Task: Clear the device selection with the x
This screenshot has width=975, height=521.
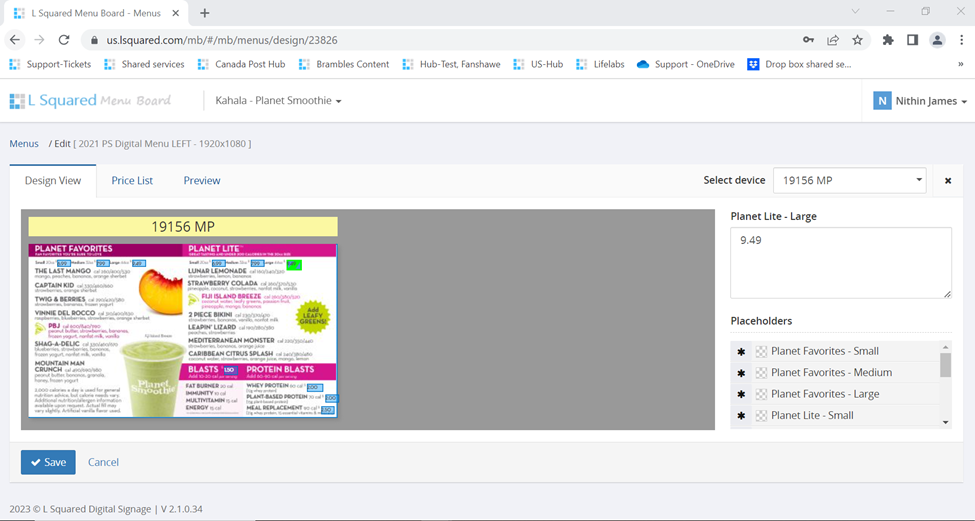Action: pos(948,181)
